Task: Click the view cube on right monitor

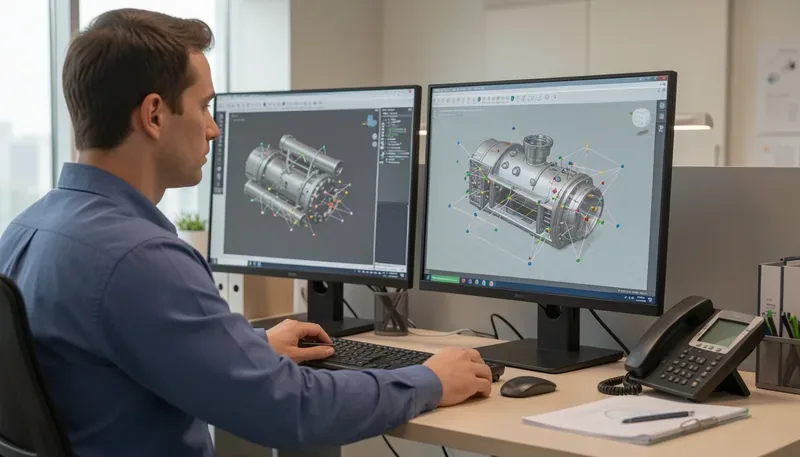Action: click(641, 117)
